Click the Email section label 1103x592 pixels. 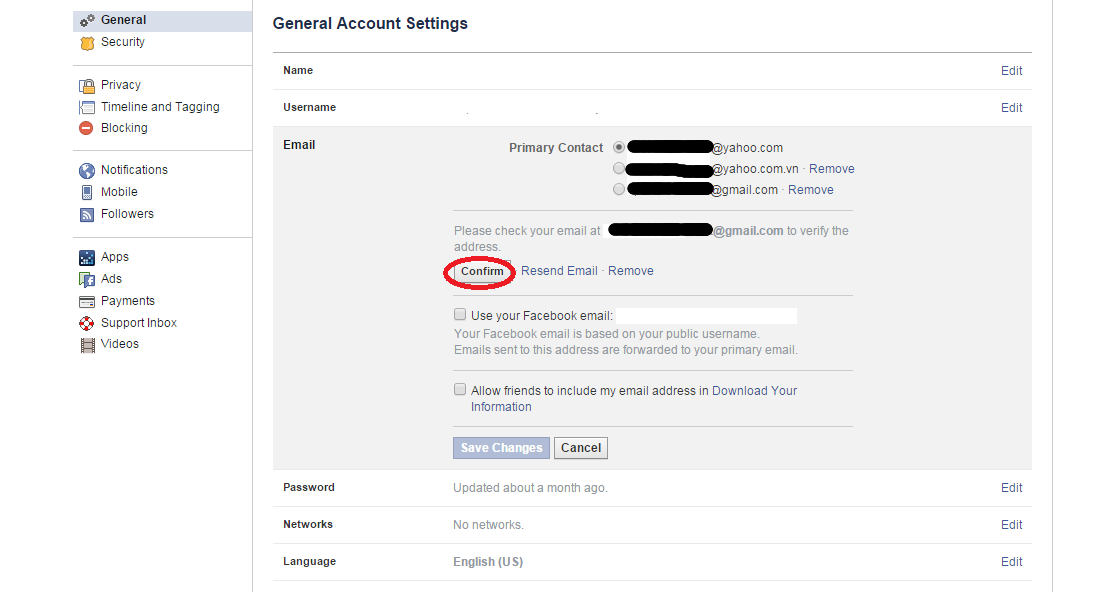(299, 145)
